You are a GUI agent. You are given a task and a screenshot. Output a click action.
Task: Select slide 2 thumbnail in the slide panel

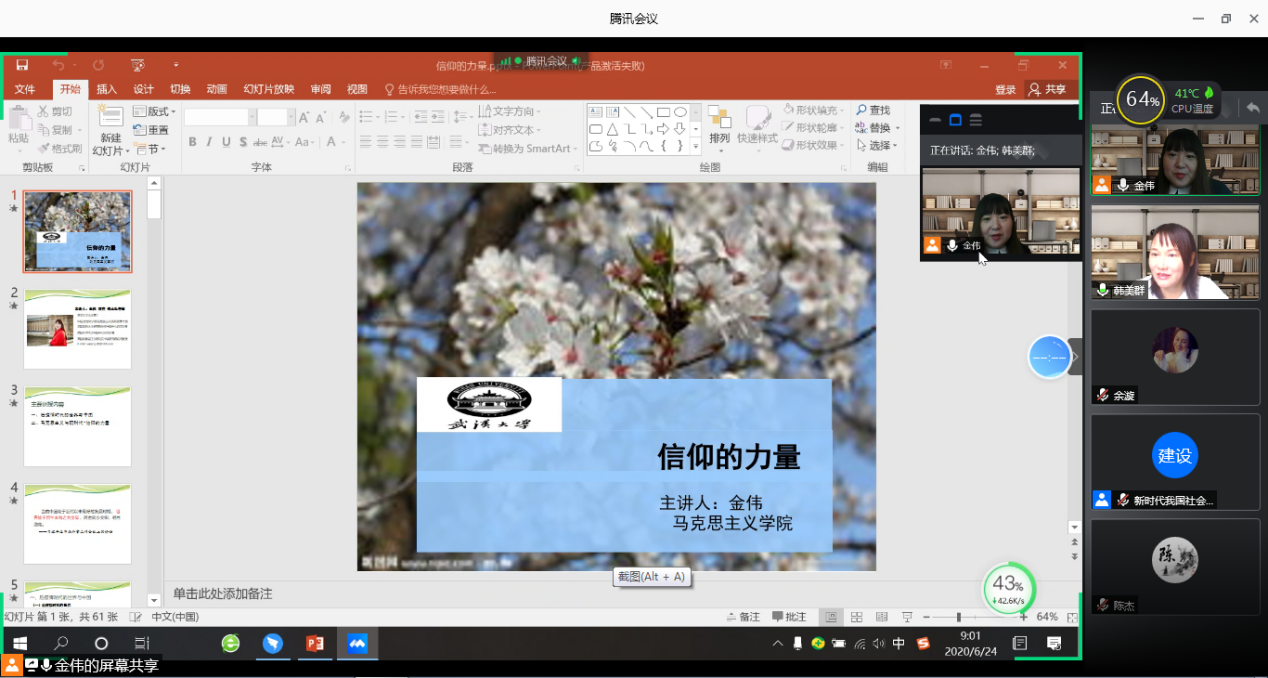click(x=77, y=330)
